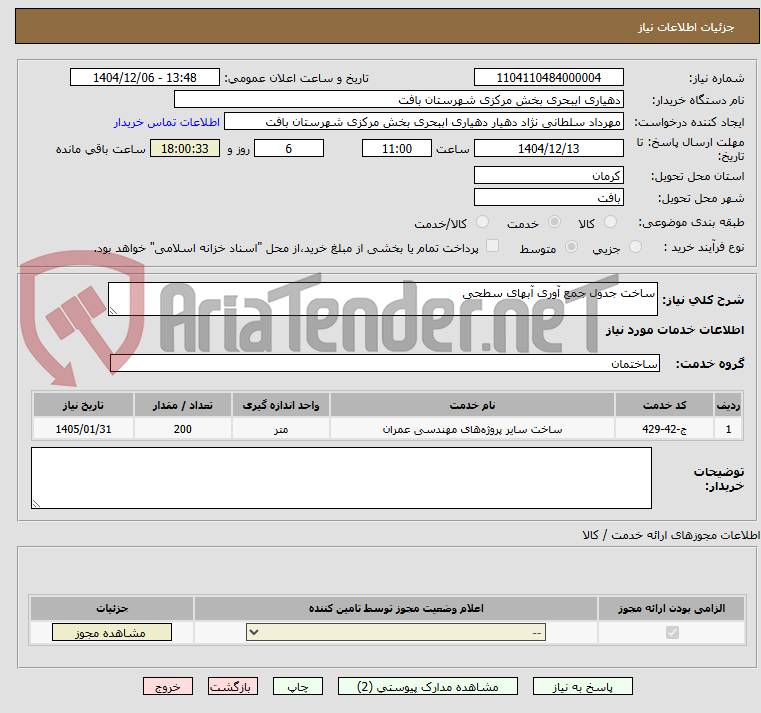Click the request creator name field
The height and width of the screenshot is (713, 761).
tap(424, 122)
